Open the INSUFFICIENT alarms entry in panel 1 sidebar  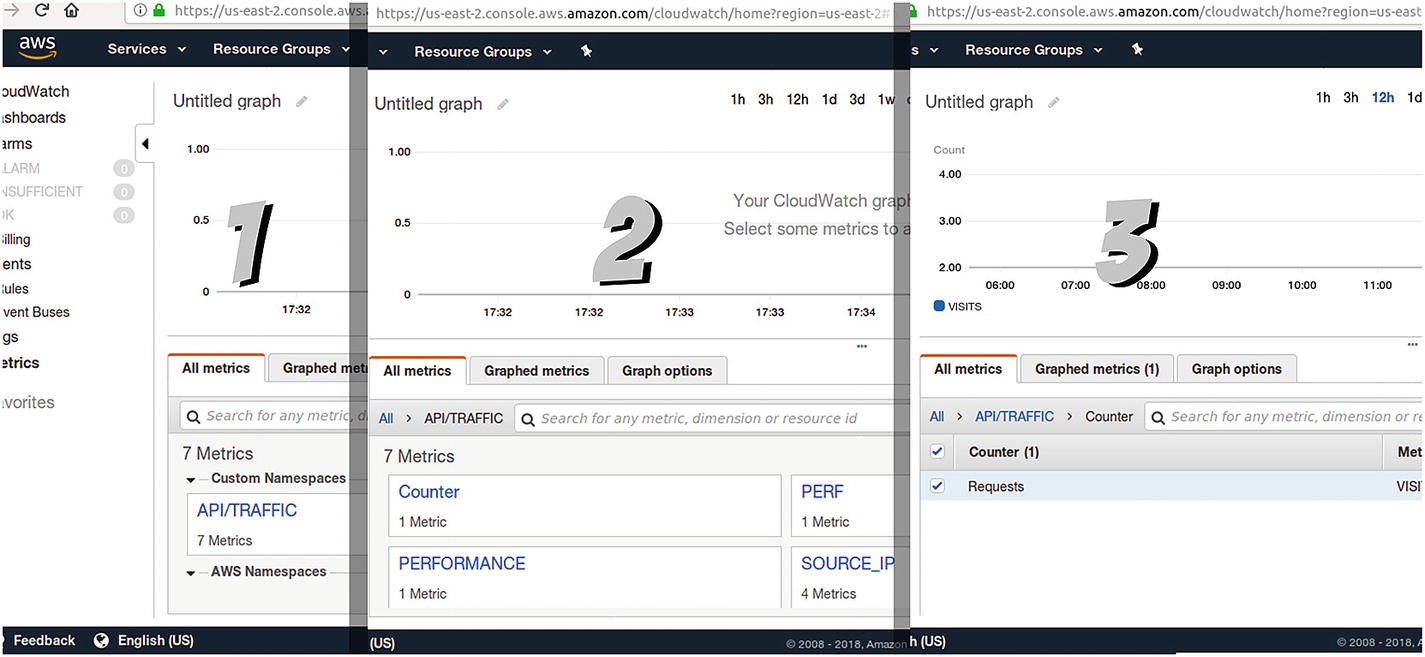coord(42,191)
